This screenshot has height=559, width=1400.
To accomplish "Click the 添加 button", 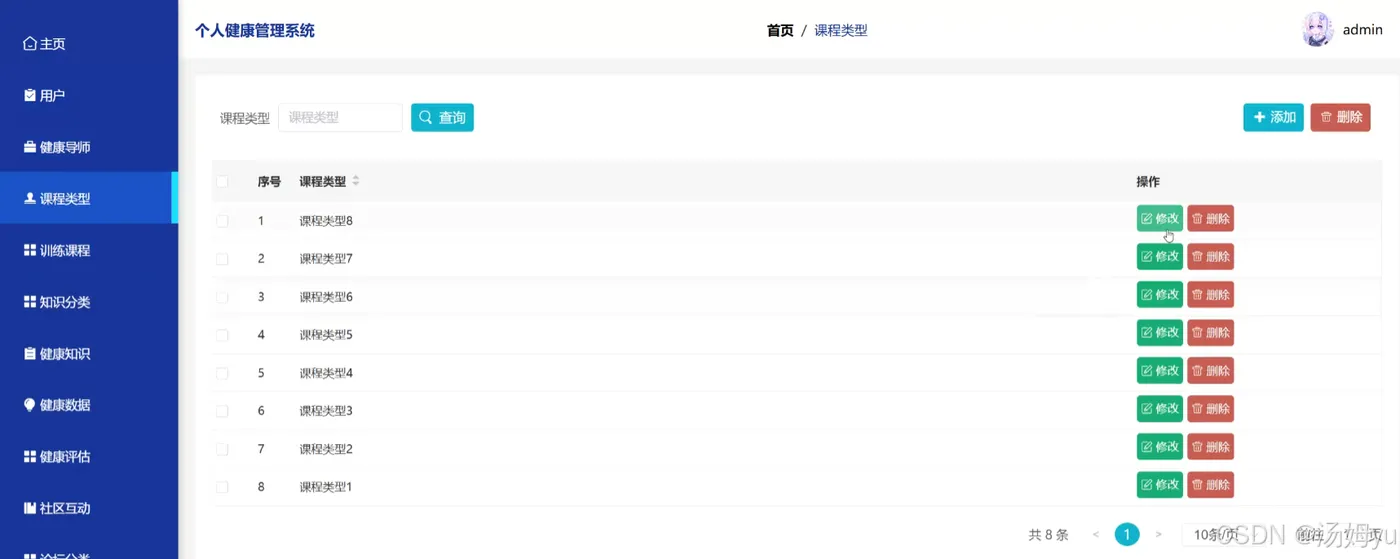I will pos(1273,117).
